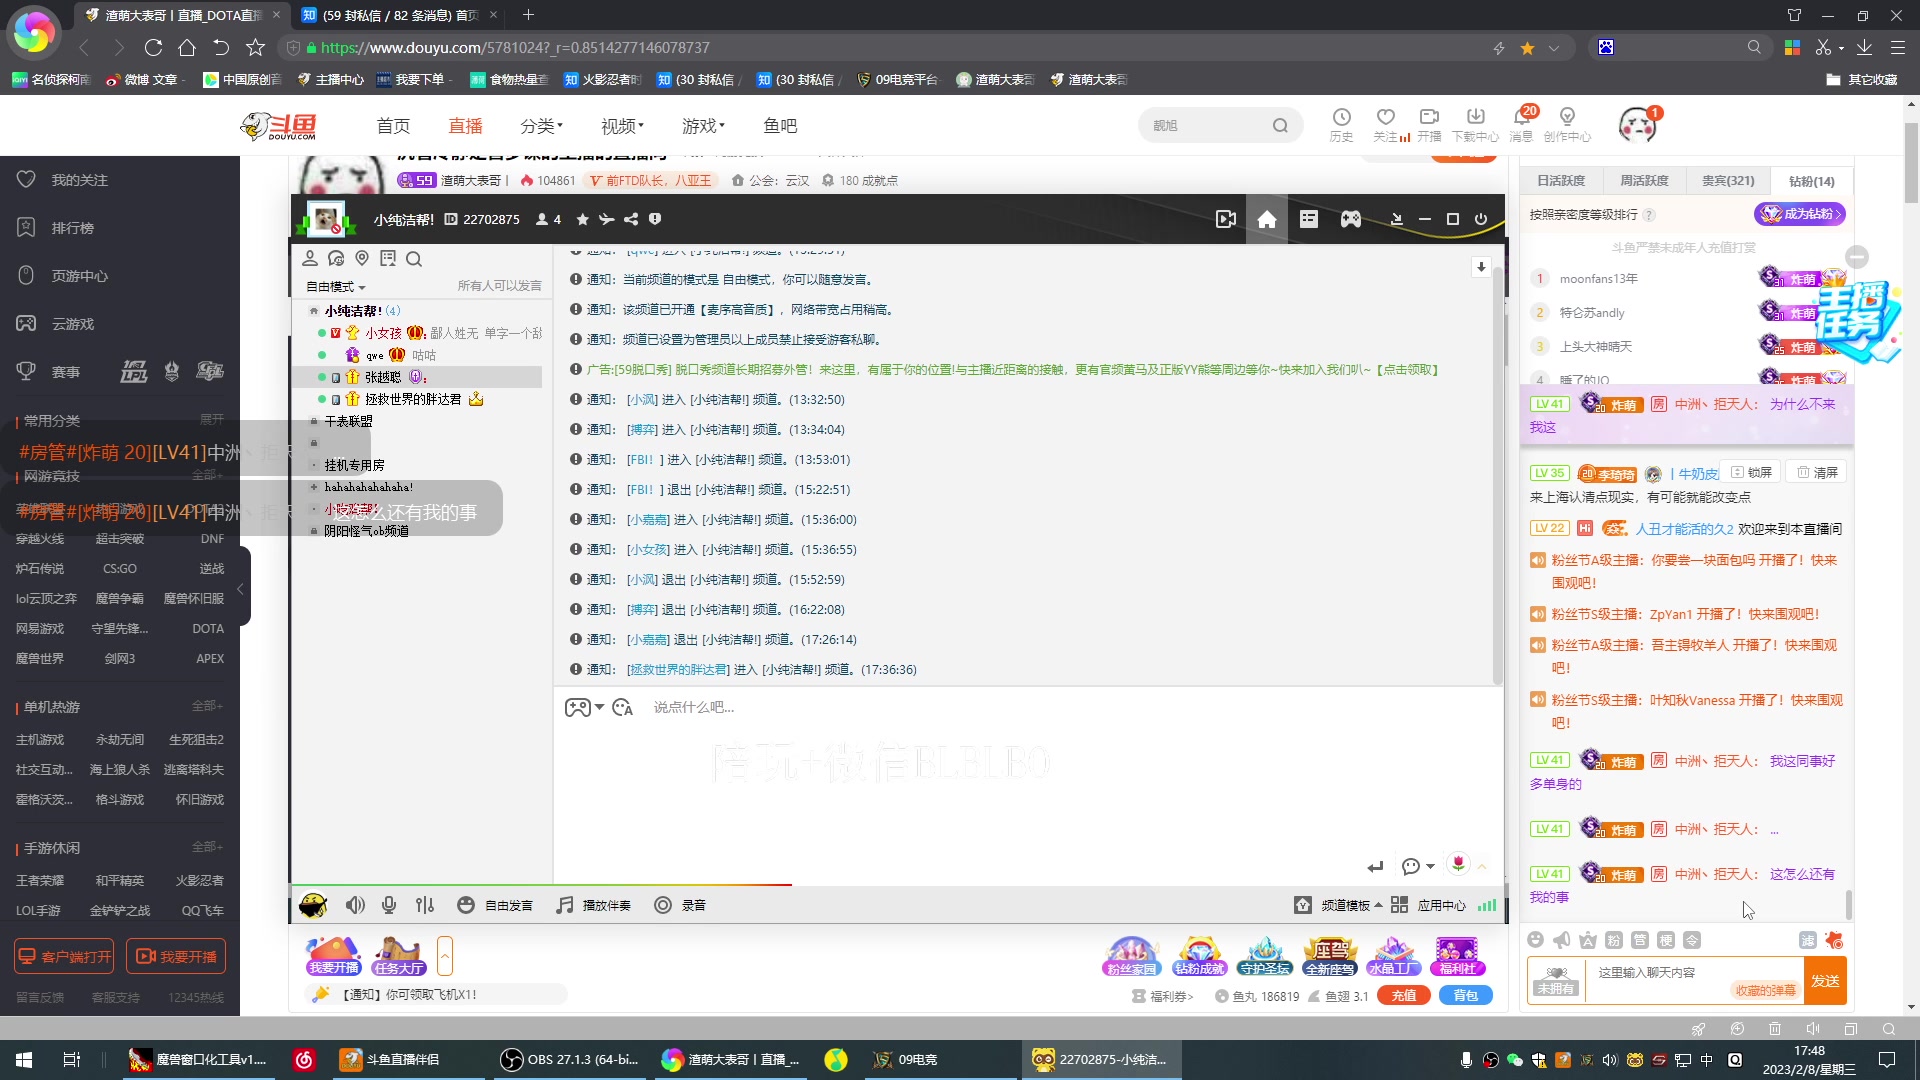Open the YY home icon in the header

1267,219
